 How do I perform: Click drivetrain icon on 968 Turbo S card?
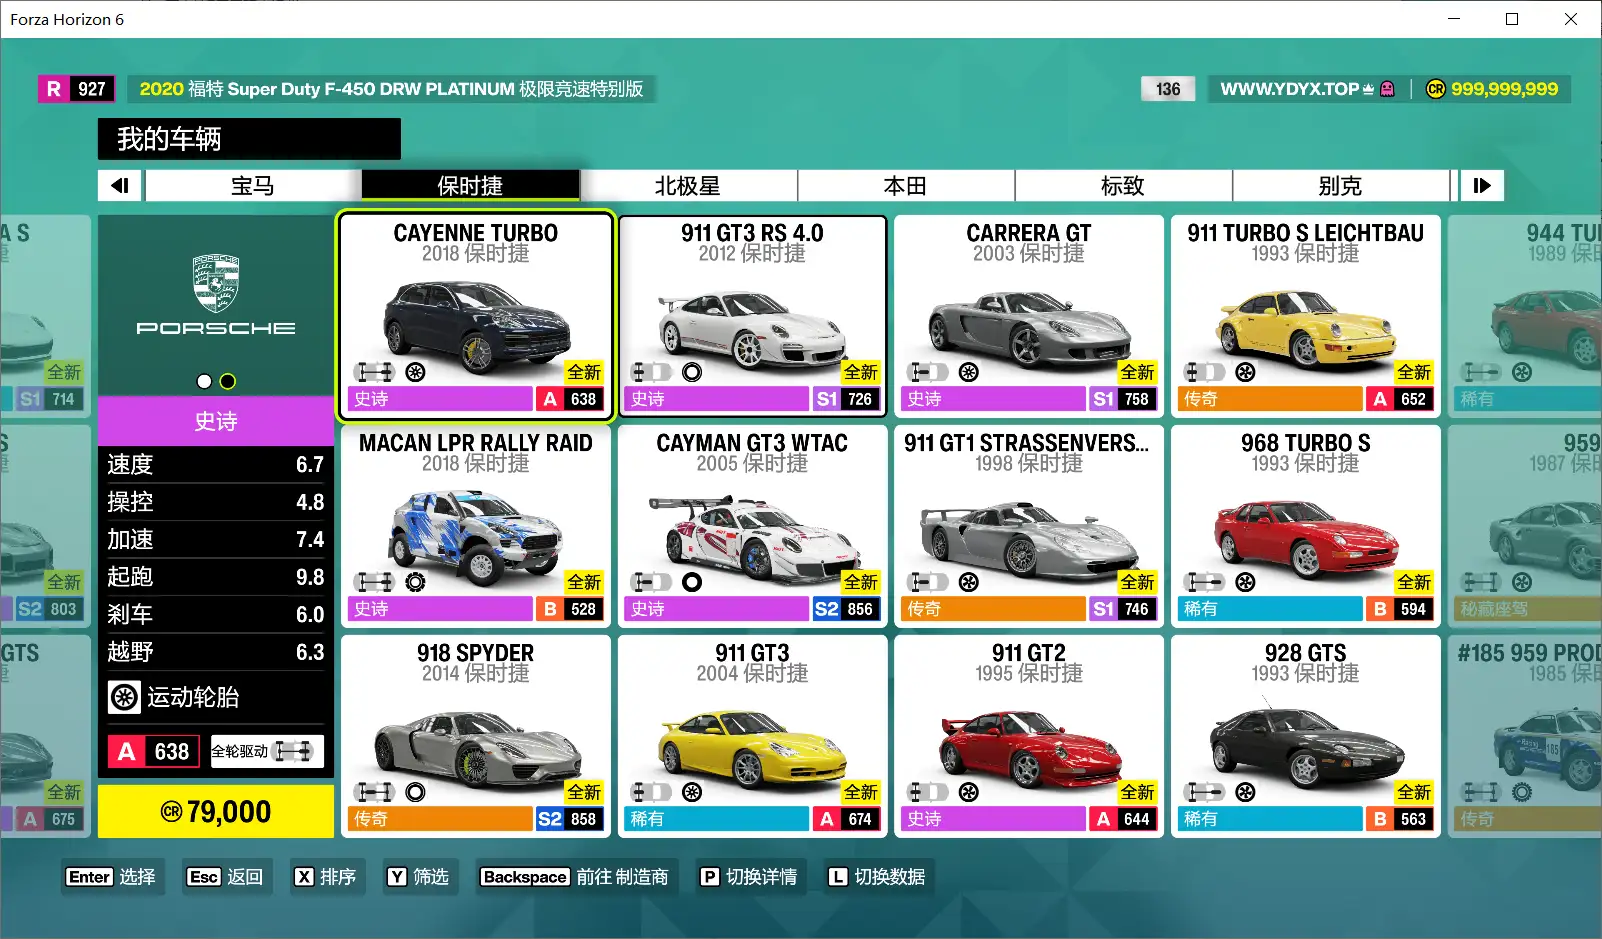pos(1205,582)
